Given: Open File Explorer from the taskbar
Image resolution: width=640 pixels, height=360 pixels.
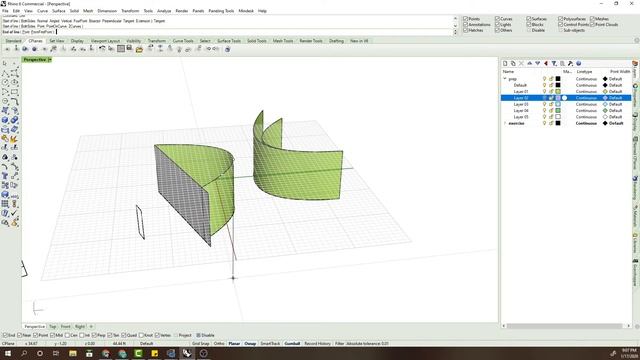Looking at the screenshot, I should [x=73, y=353].
